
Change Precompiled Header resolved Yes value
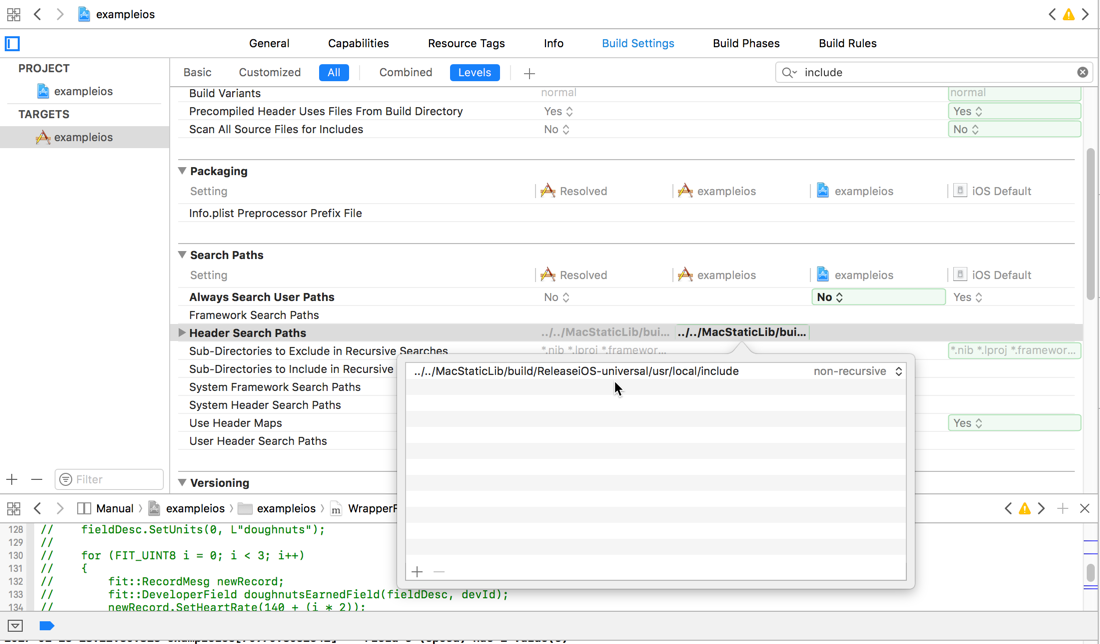click(558, 112)
